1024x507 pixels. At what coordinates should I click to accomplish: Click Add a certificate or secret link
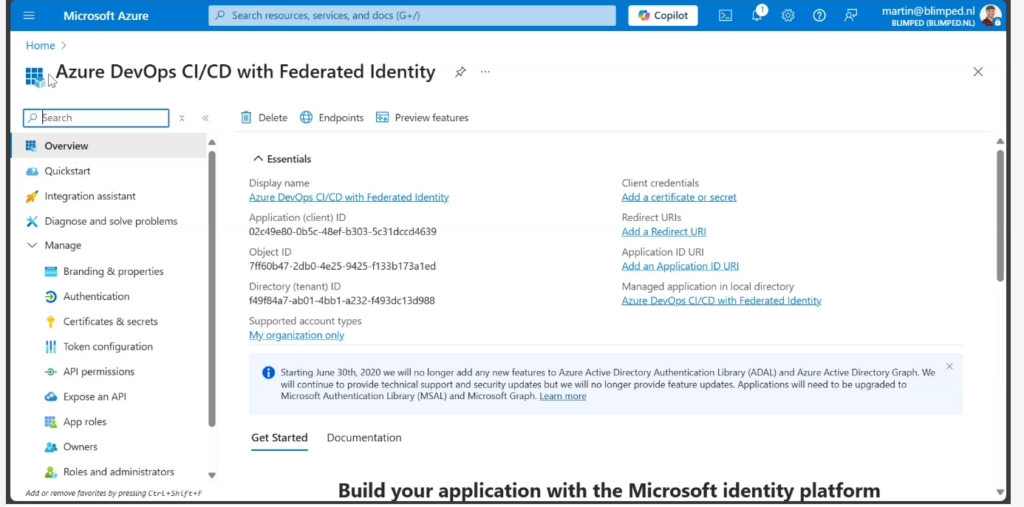pos(679,197)
